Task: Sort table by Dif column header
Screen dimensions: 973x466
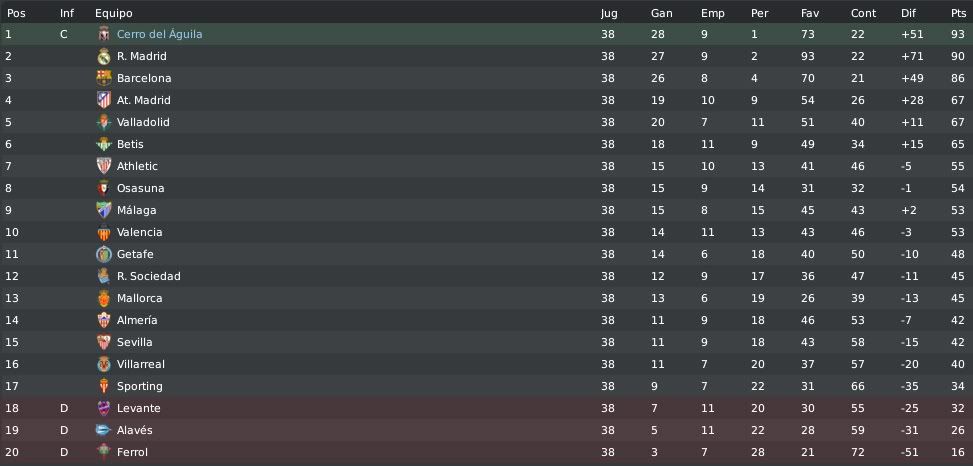Action: tap(908, 13)
